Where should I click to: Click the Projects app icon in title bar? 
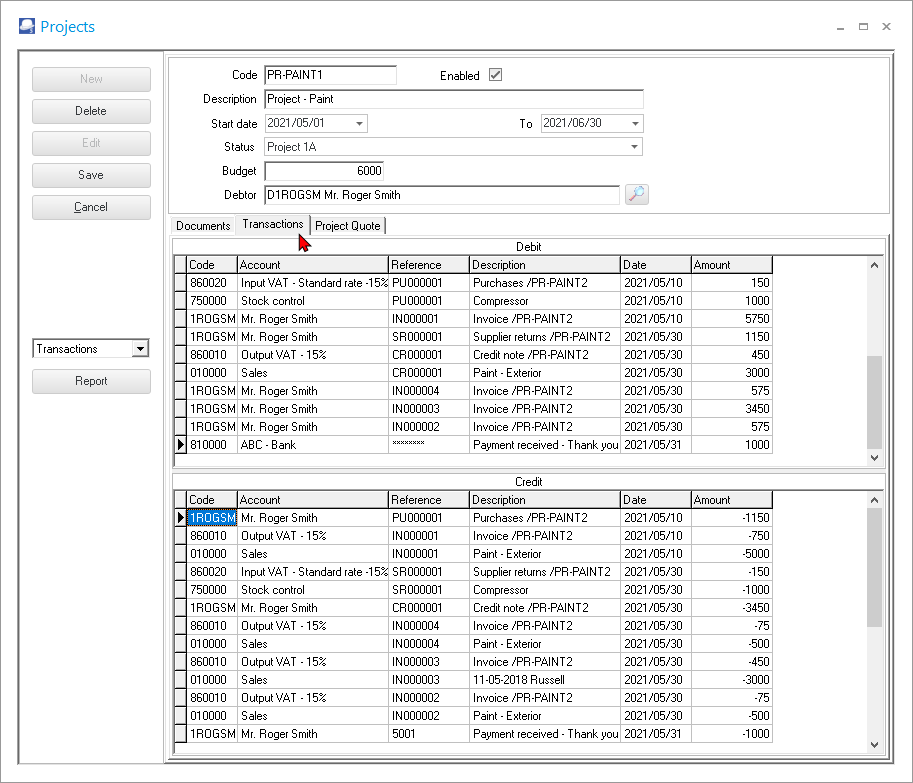click(26, 26)
